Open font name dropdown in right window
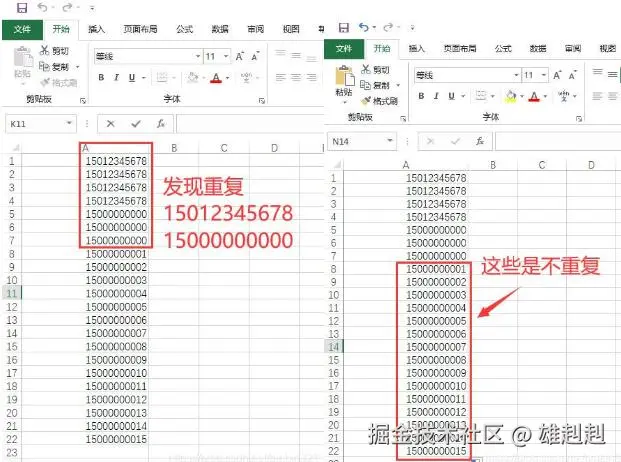Viewport: 621px width, 462px height. 516,75
